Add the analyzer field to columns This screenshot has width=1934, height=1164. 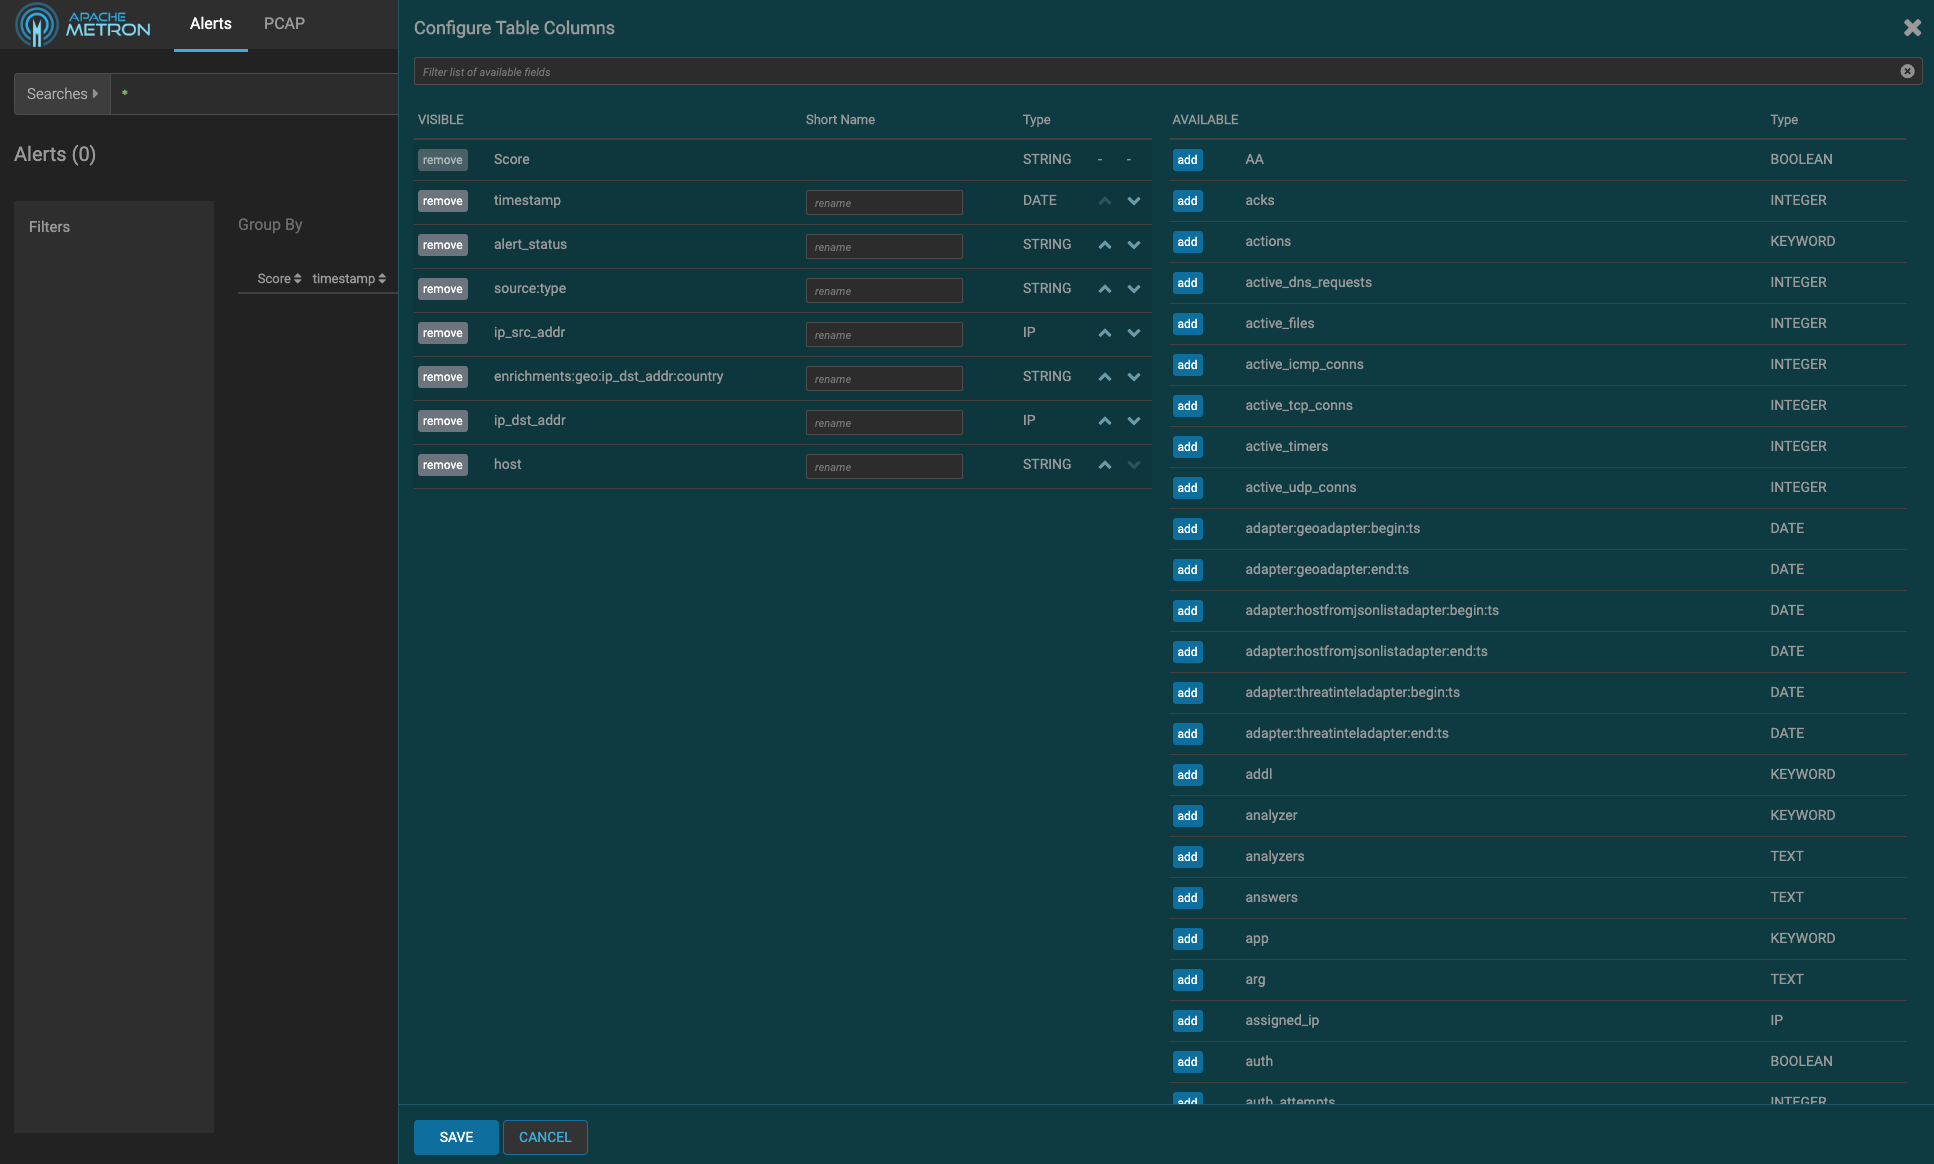(1187, 816)
